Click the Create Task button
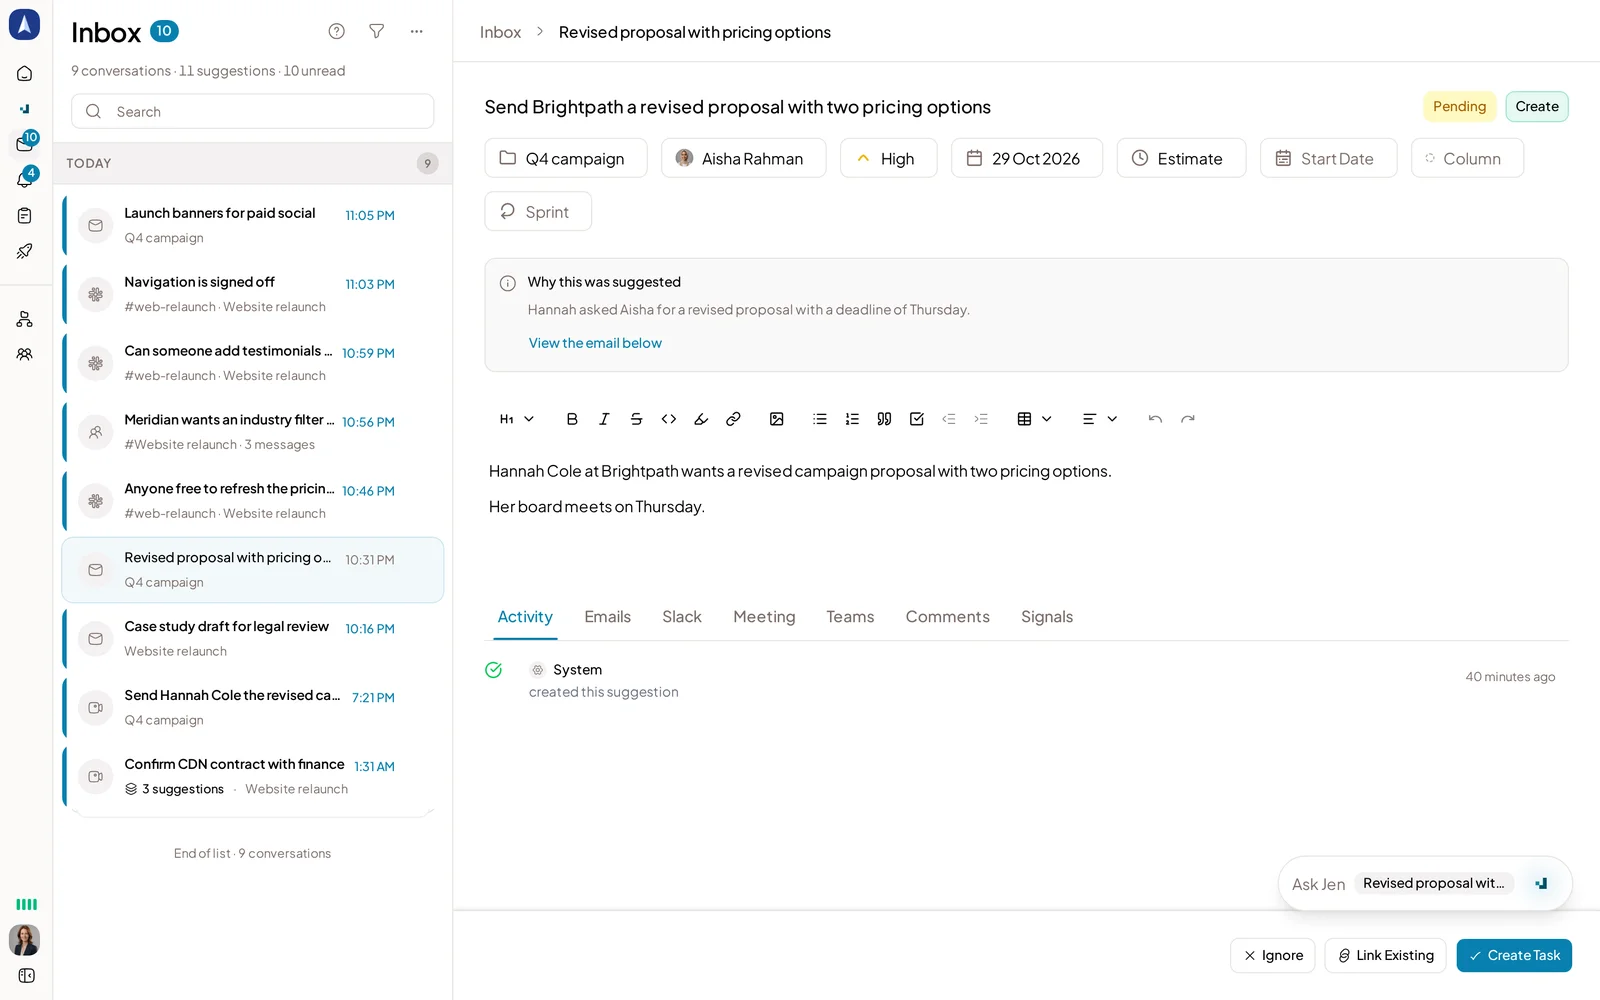The width and height of the screenshot is (1600, 1000). click(x=1514, y=955)
